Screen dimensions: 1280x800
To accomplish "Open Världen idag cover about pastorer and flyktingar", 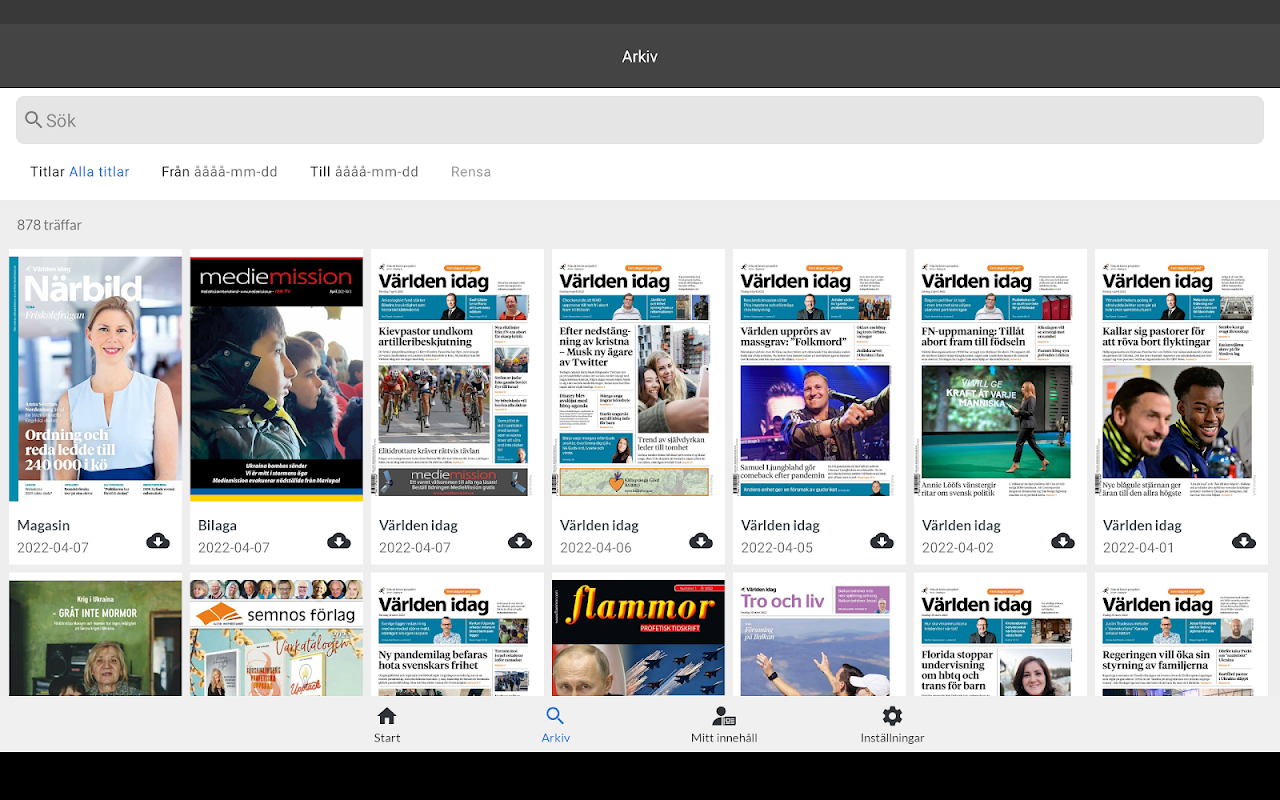I will [1182, 379].
